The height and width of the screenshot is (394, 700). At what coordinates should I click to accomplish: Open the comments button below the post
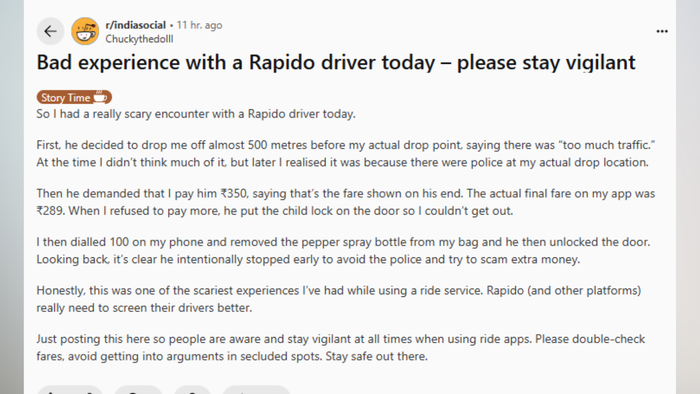tap(138, 390)
